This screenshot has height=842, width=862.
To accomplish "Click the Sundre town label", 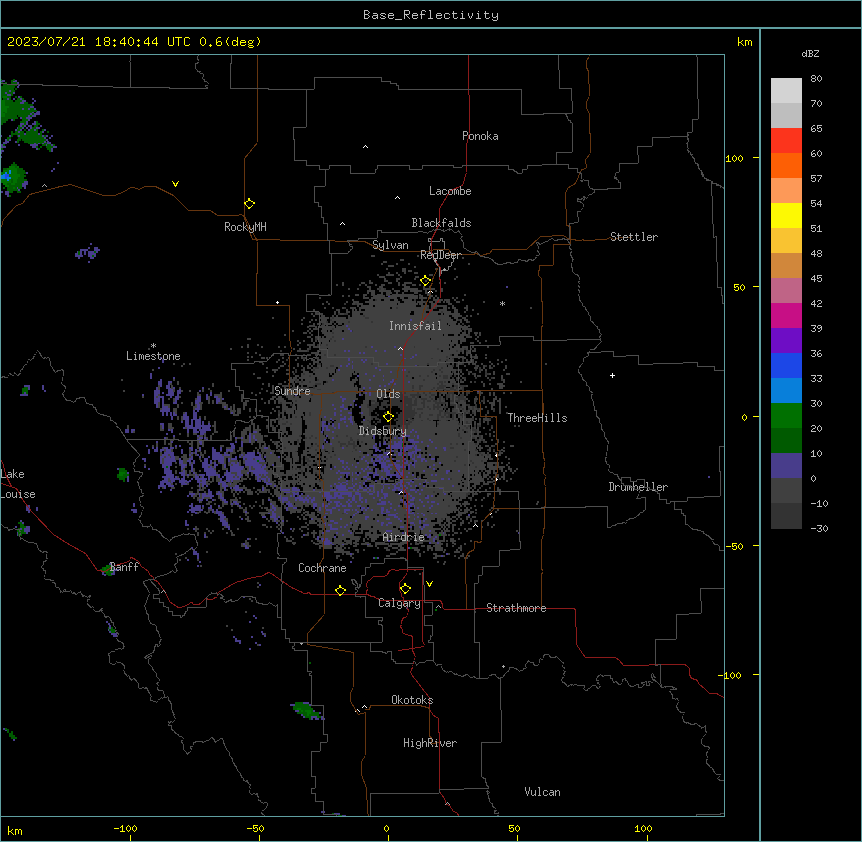I will (292, 391).
